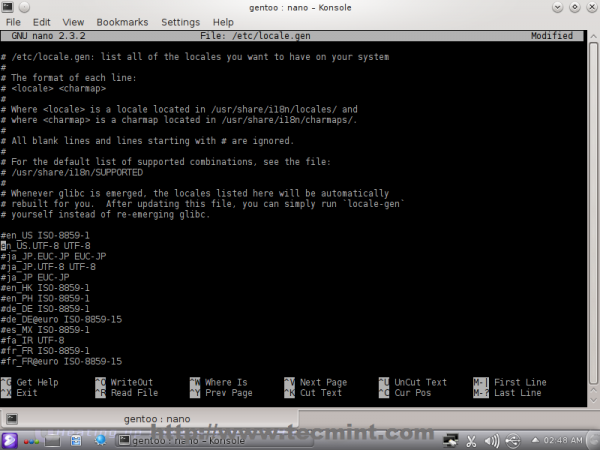Launch the file manager from panel

[76, 441]
